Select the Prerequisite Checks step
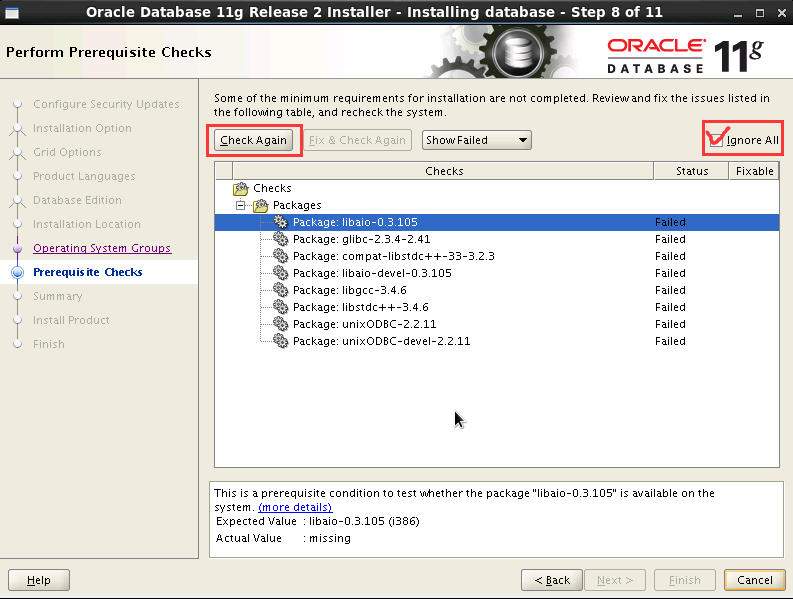 (x=88, y=272)
